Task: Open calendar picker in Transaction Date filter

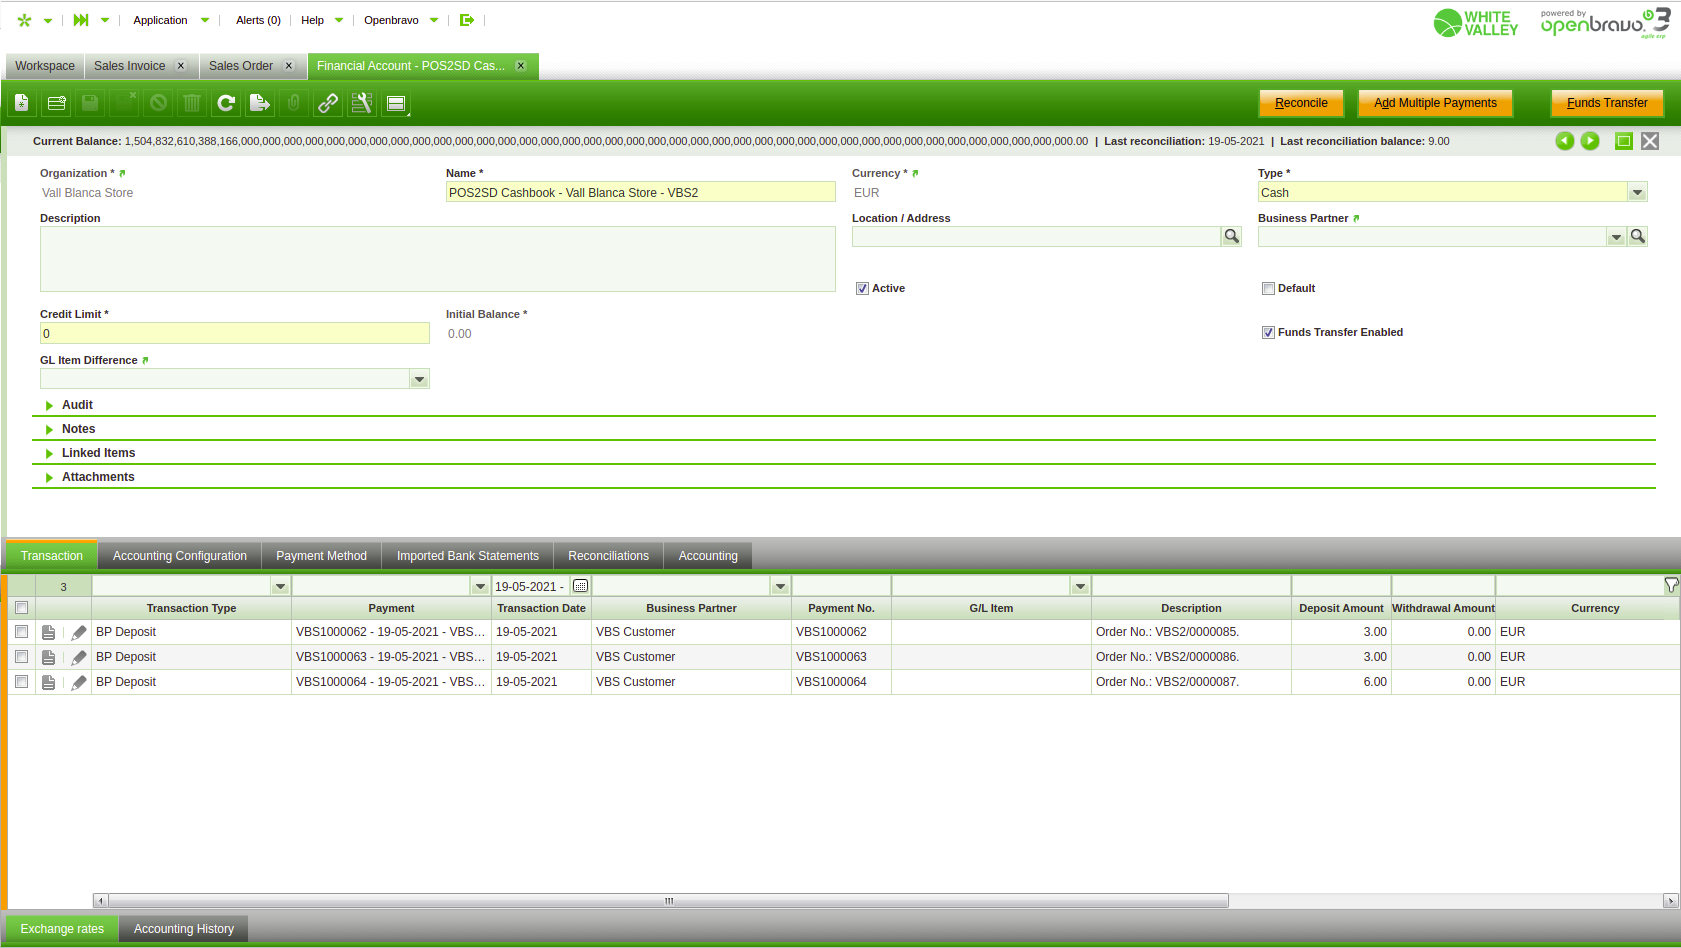Action: pyautogui.click(x=580, y=586)
